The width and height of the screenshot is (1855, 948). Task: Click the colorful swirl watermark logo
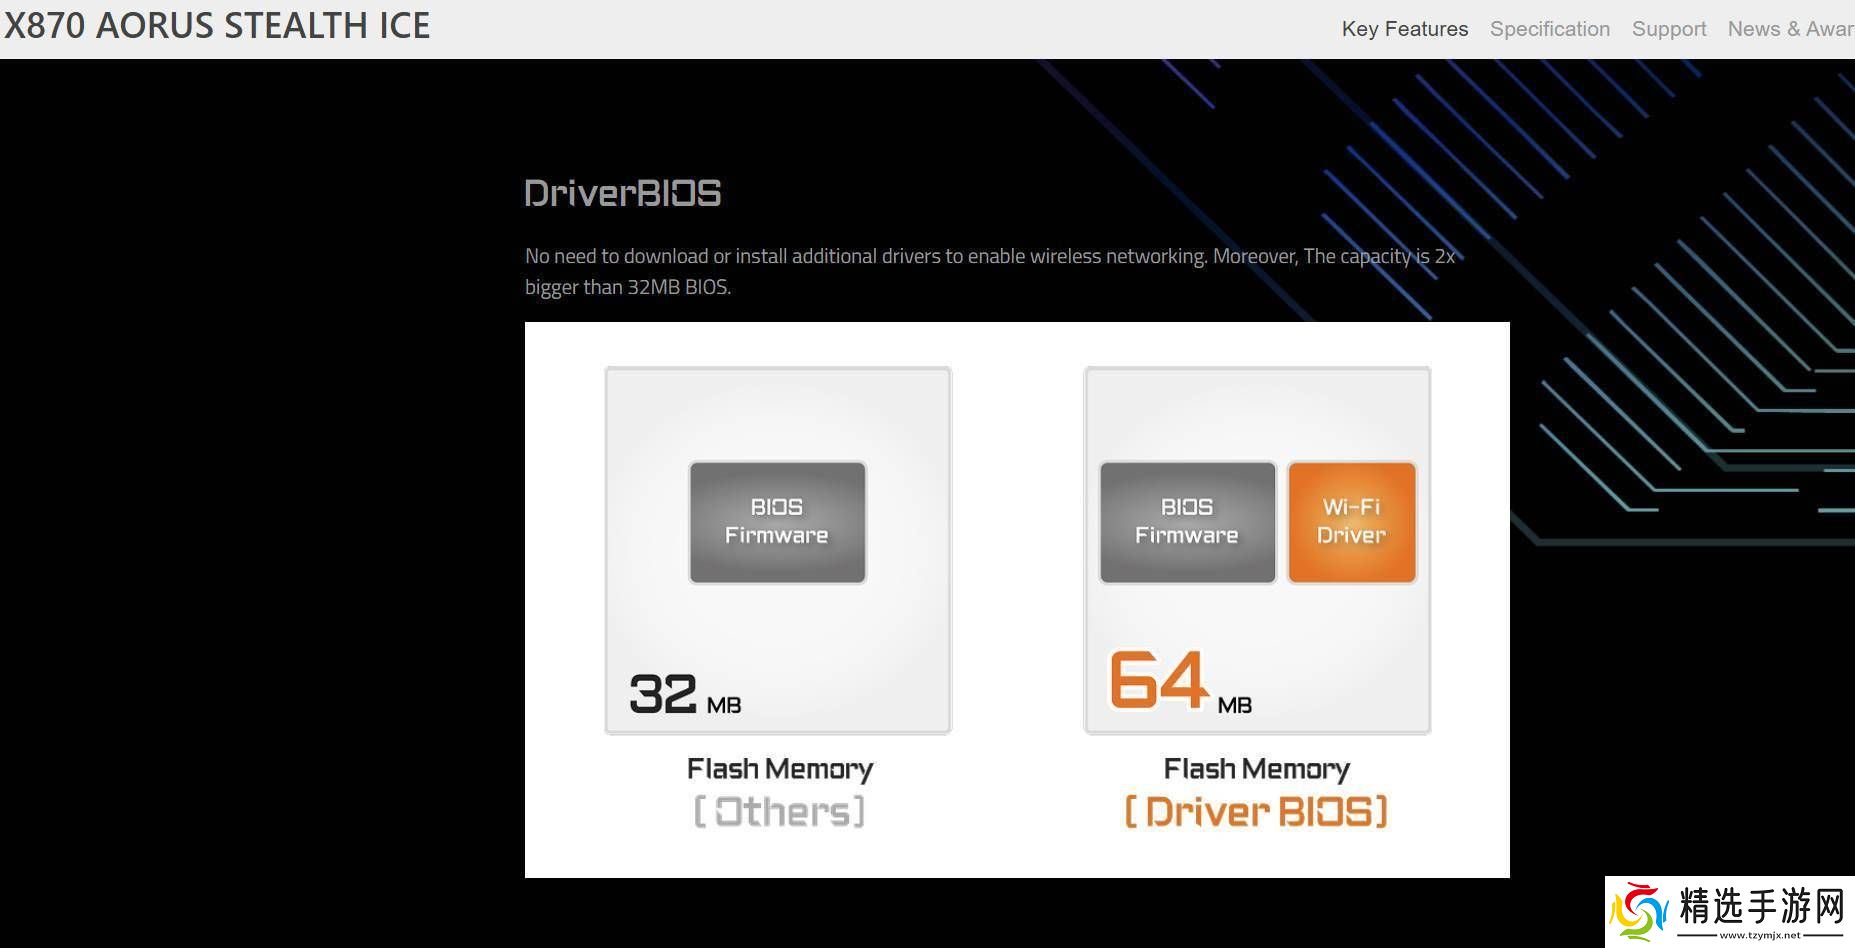1637,910
